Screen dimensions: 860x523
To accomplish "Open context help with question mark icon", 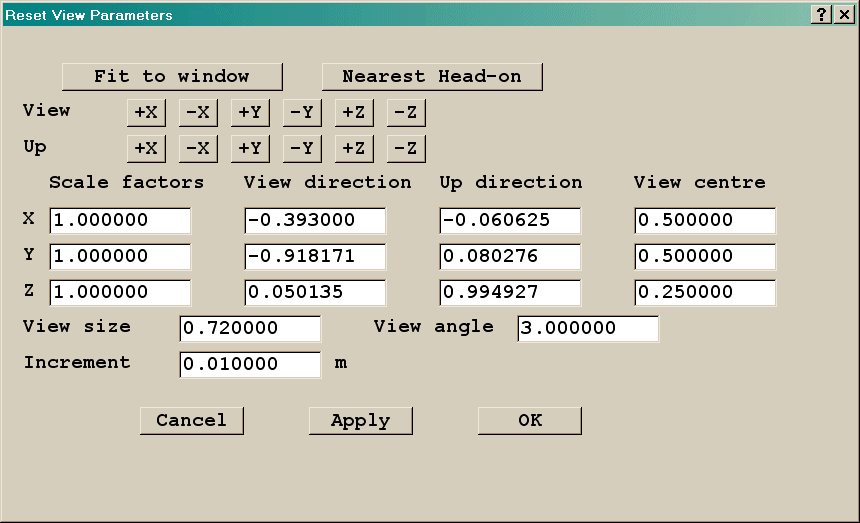I will tap(821, 14).
